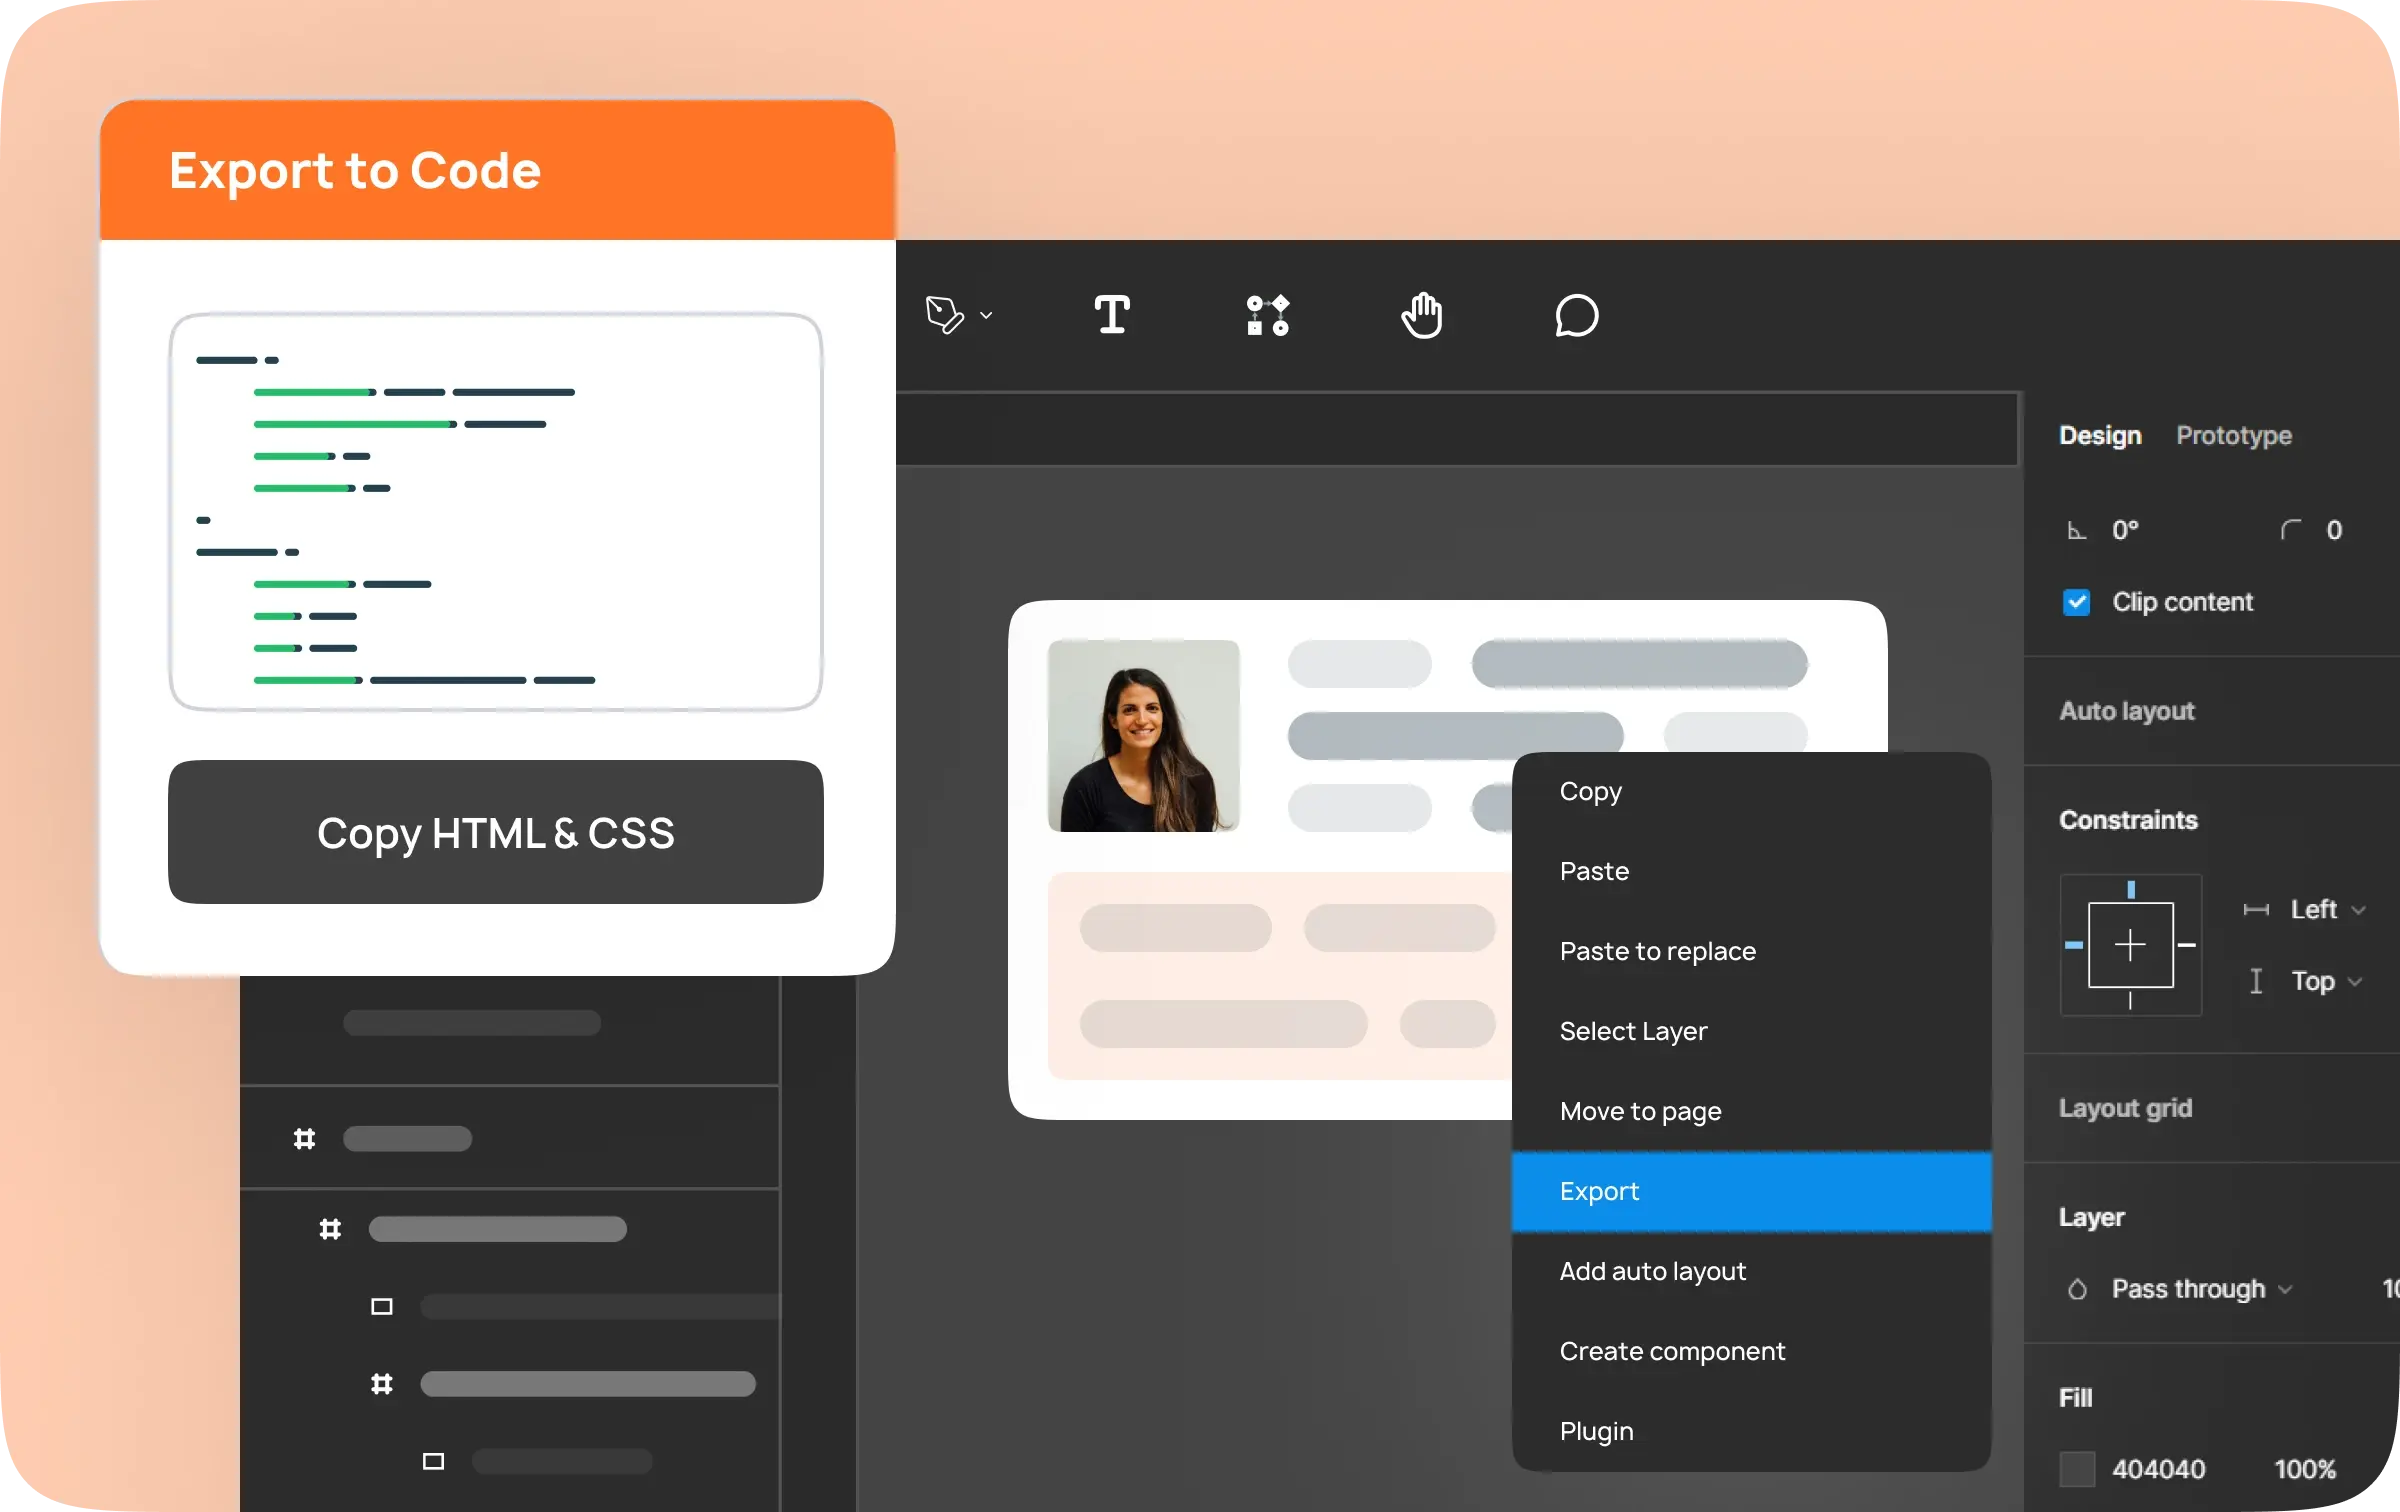Screen dimensions: 2400x1512
Task: Open the Resources components tool
Action: pos(1267,315)
